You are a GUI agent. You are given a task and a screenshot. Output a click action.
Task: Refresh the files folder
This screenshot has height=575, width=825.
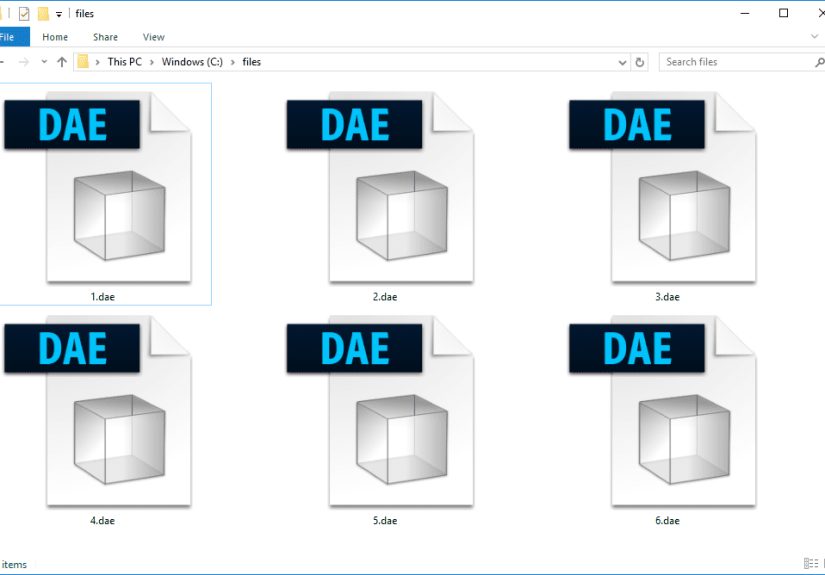[639, 62]
